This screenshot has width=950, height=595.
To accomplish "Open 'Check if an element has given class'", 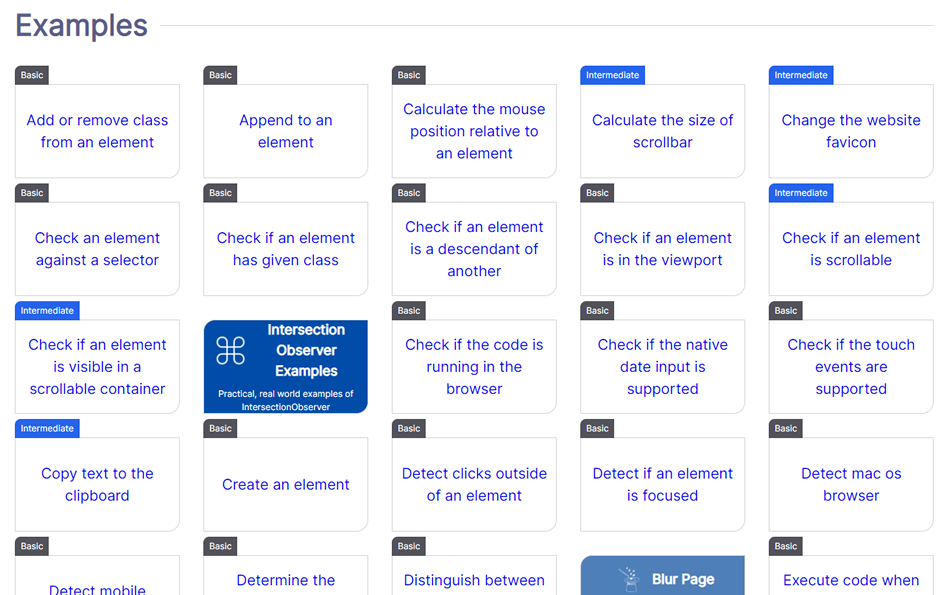I will pyautogui.click(x=285, y=249).
